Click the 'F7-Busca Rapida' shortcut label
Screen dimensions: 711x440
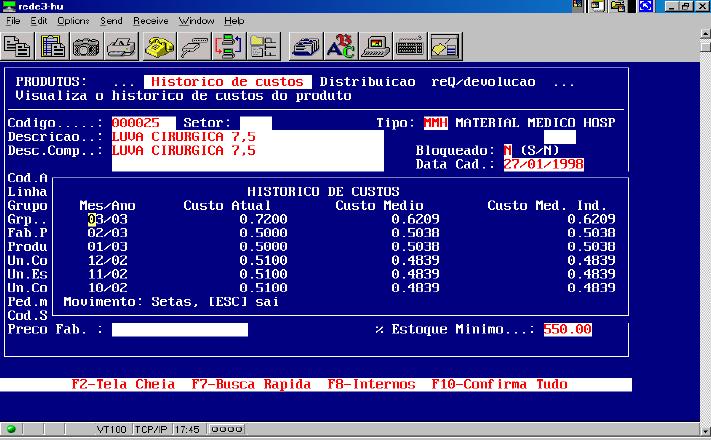point(251,384)
